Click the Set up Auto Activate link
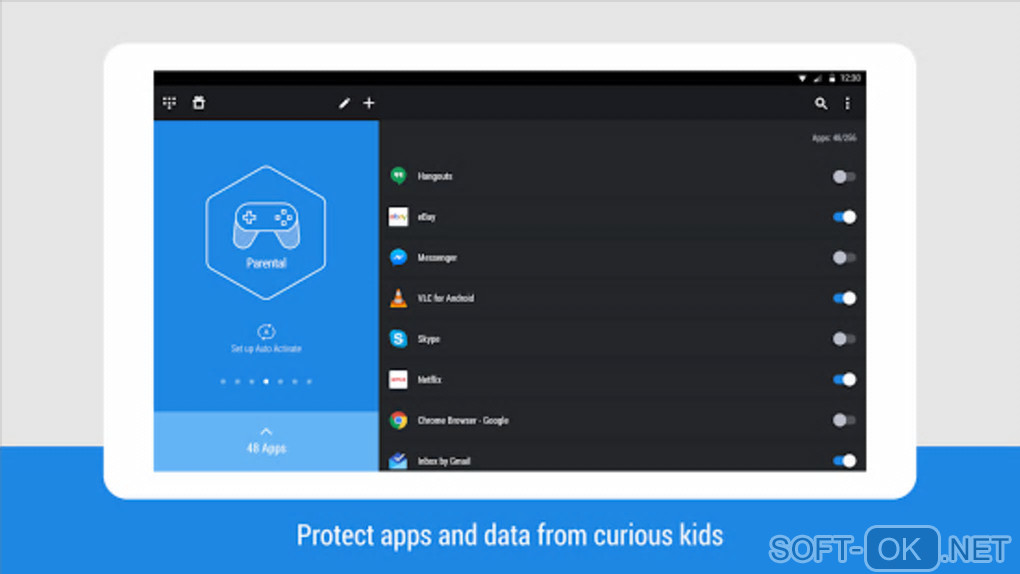Image resolution: width=1020 pixels, height=574 pixels. point(266,349)
